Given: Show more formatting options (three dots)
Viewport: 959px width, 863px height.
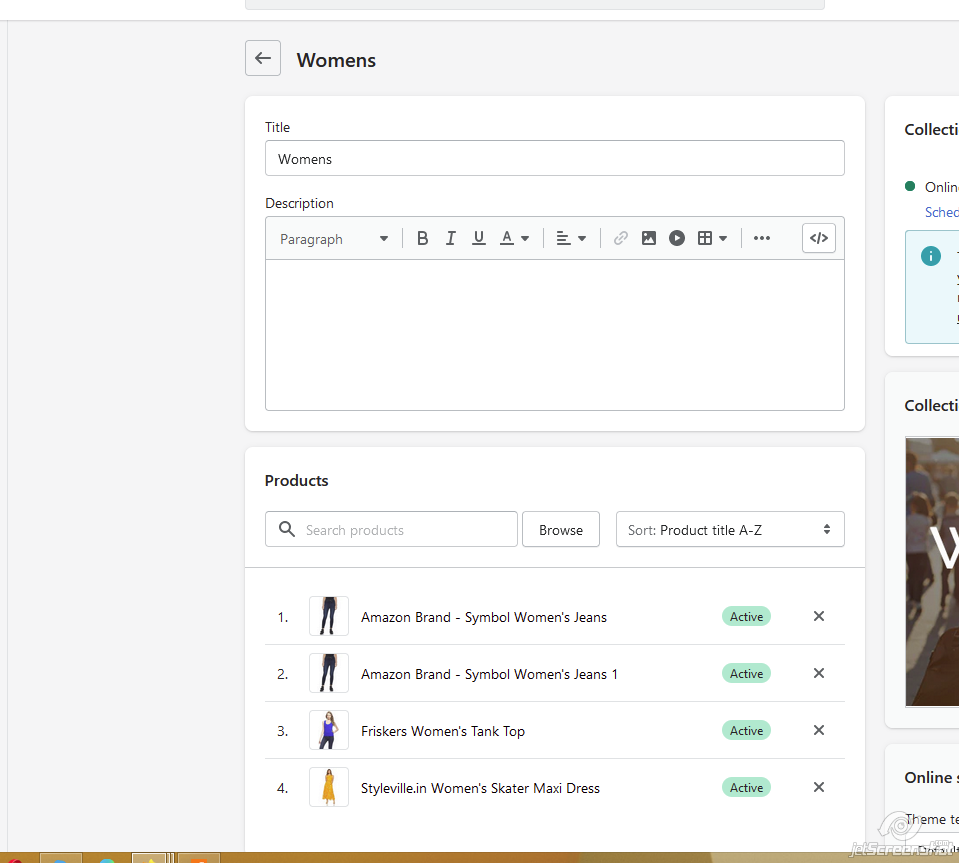Looking at the screenshot, I should click(761, 238).
